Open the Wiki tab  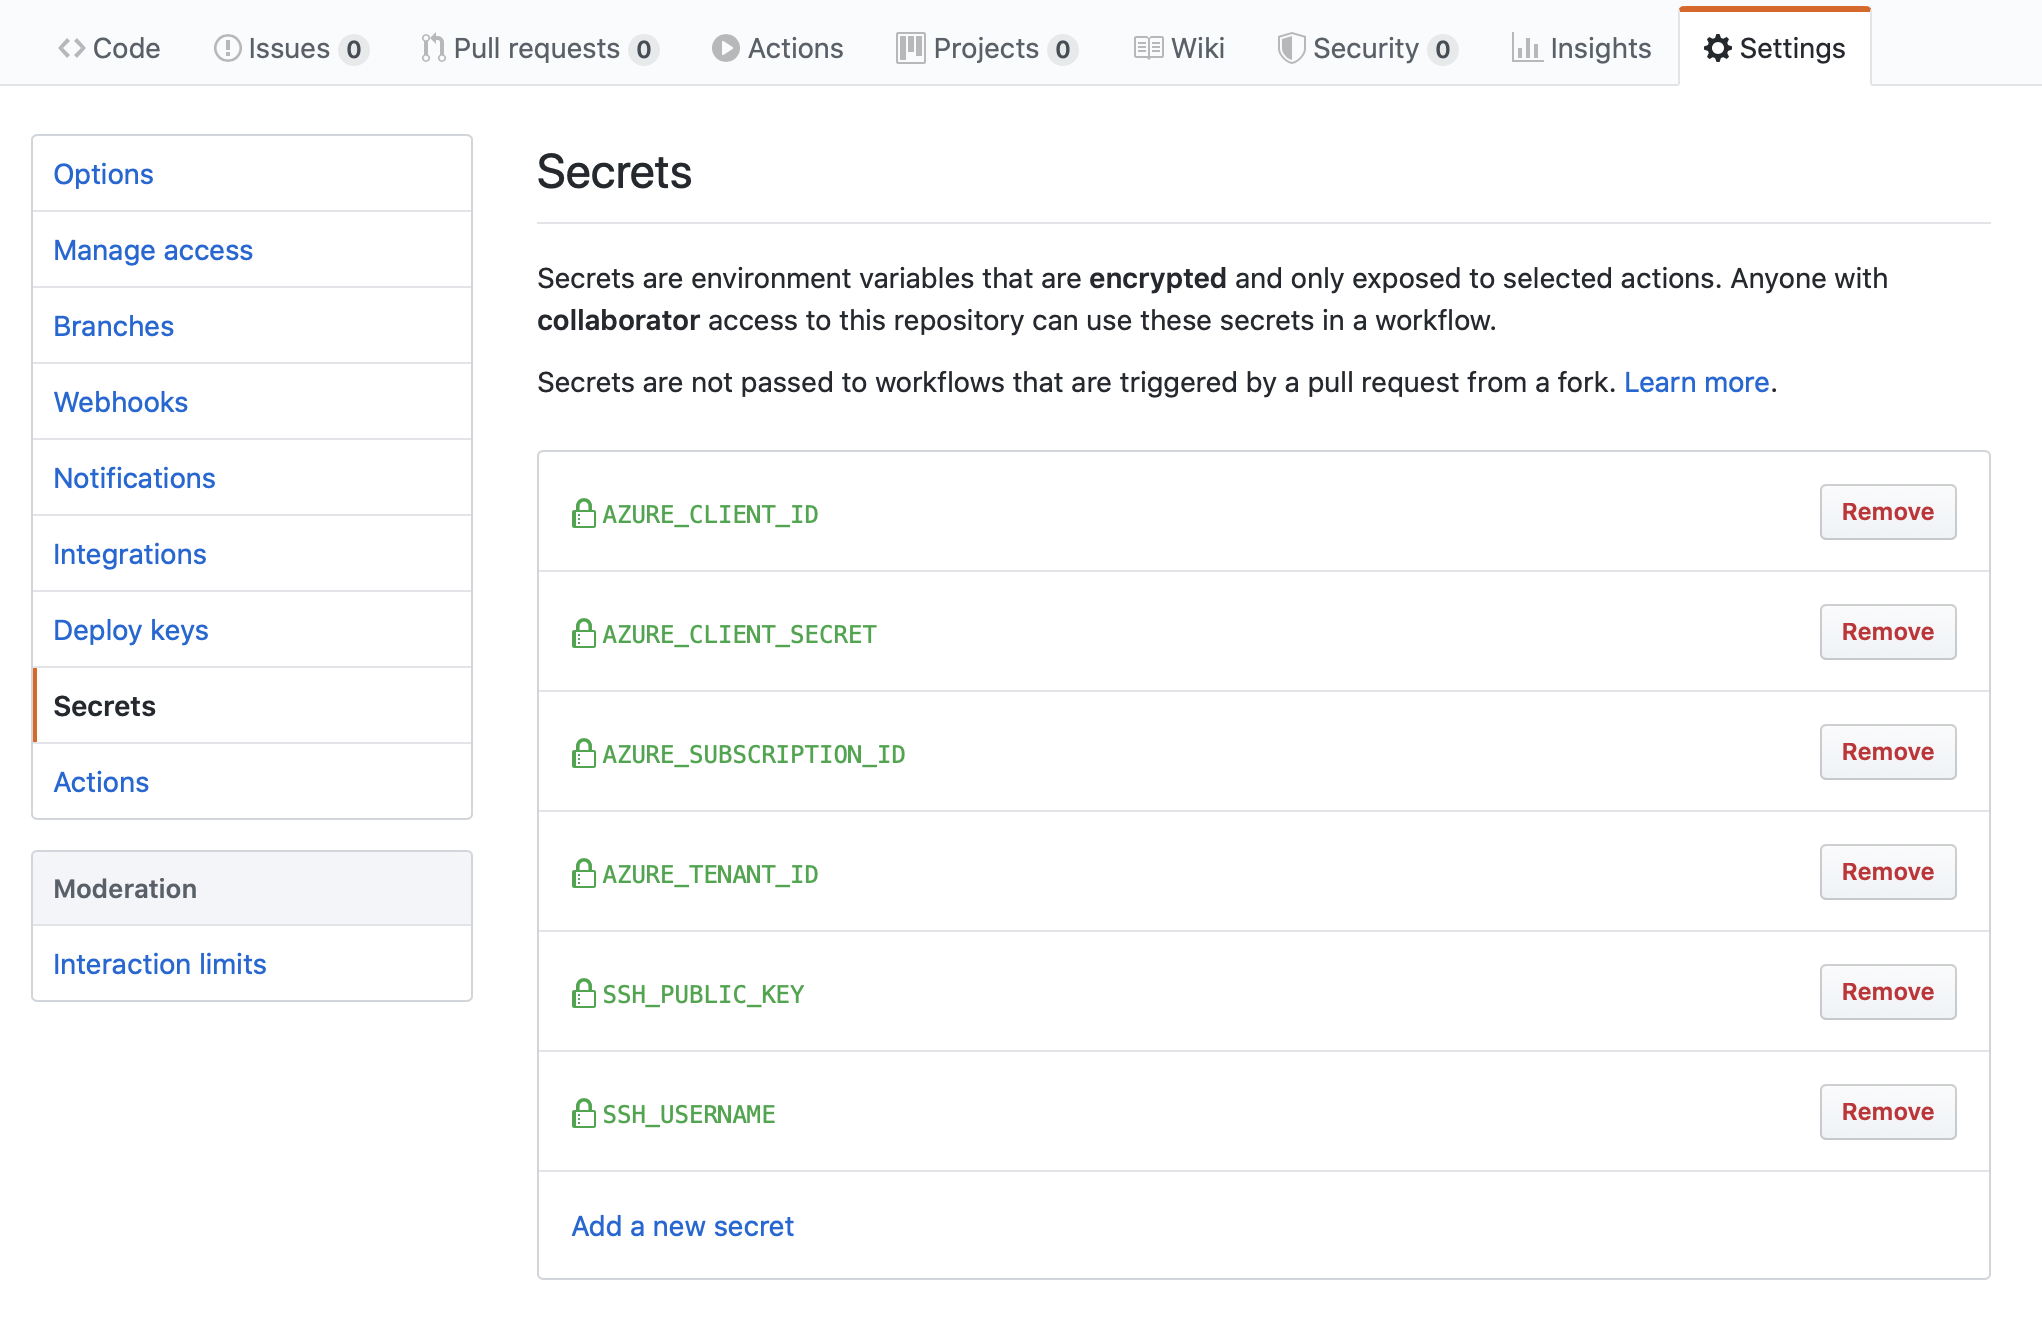[x=1179, y=48]
